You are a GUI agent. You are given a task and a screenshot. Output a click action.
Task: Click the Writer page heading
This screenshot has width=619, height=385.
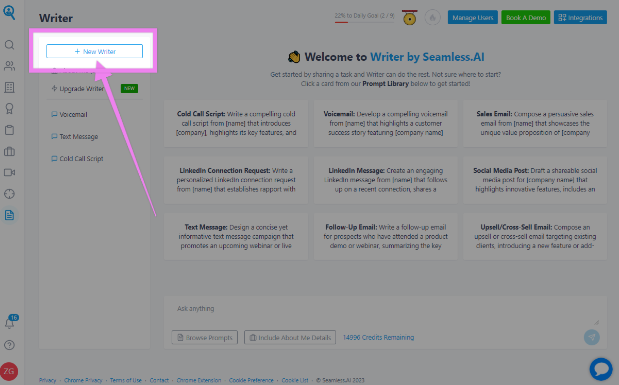pos(56,18)
